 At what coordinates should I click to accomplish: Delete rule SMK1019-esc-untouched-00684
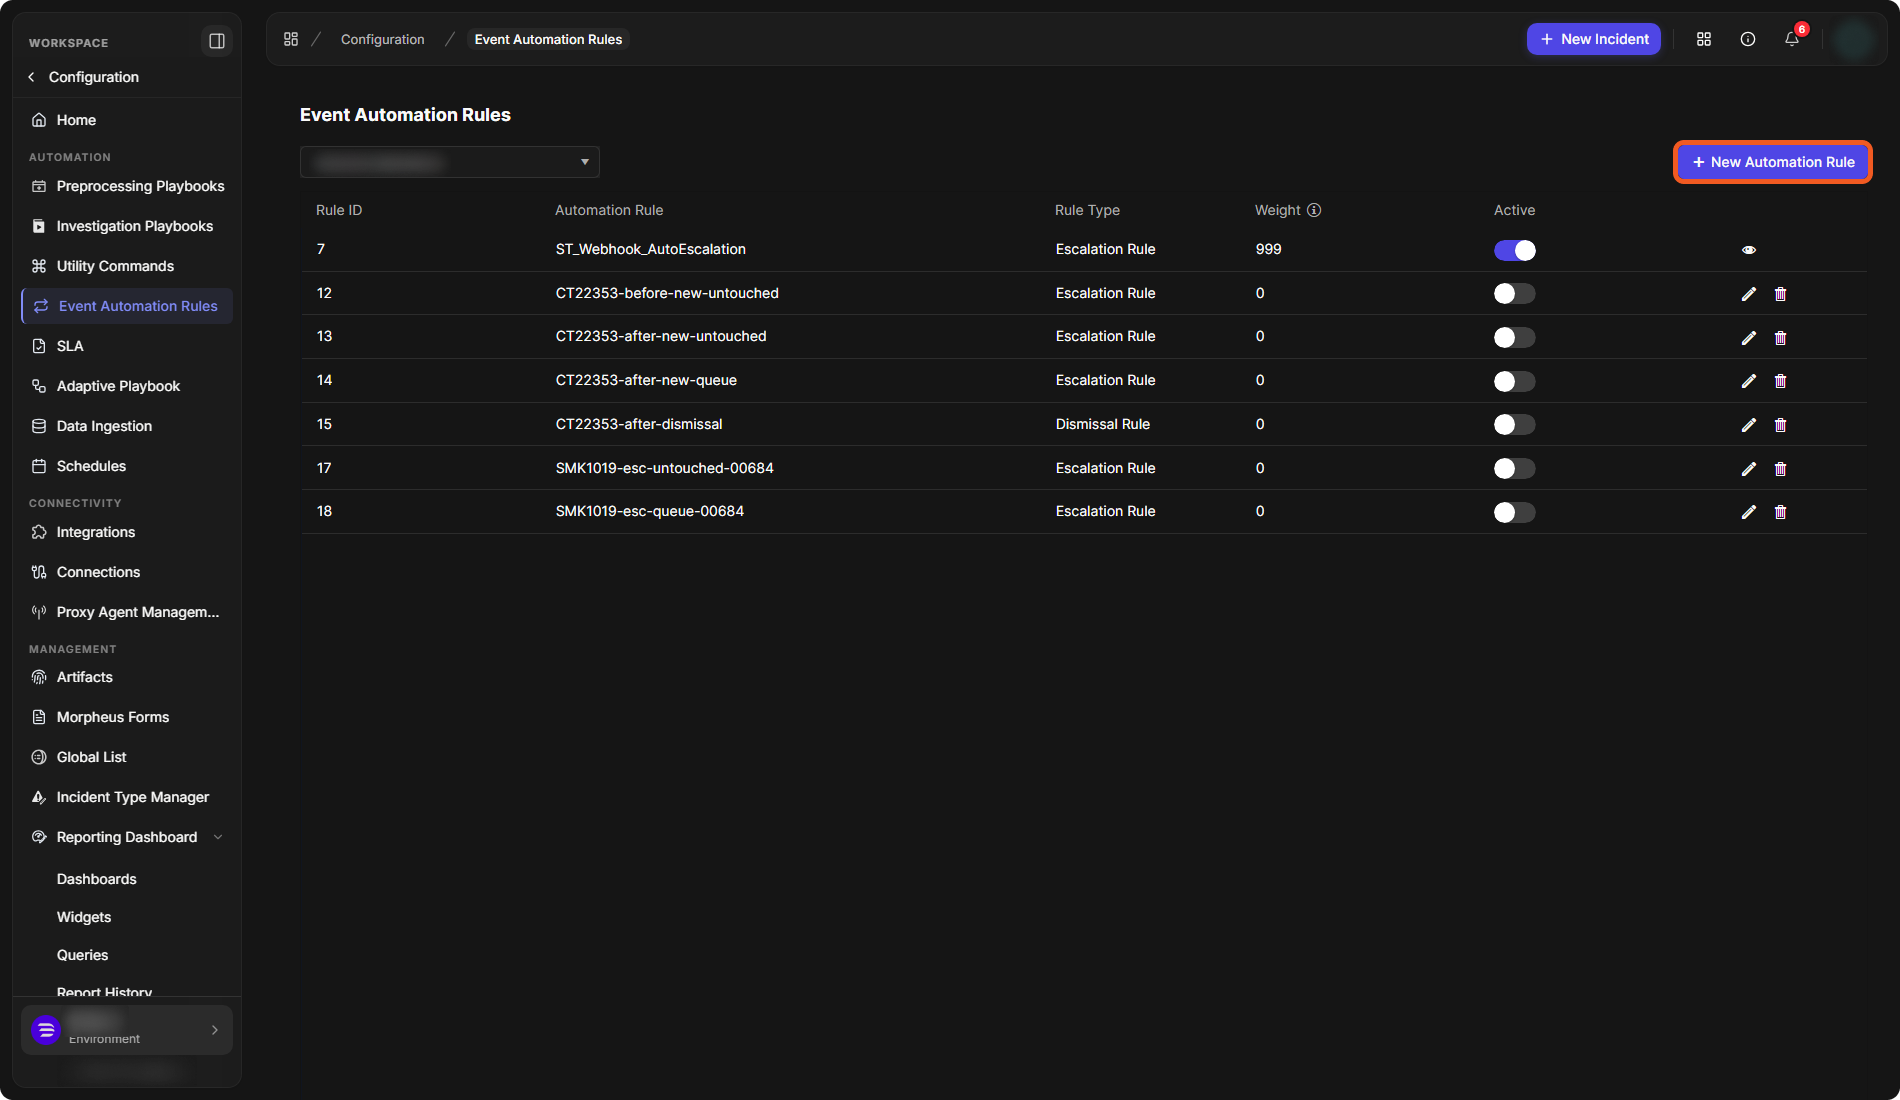click(x=1781, y=469)
